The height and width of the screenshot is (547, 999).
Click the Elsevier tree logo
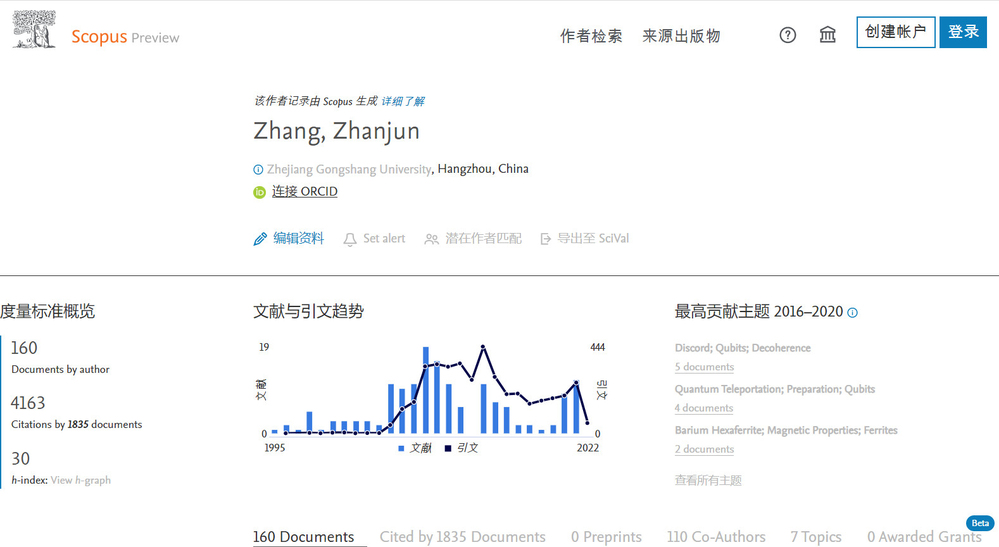(34, 30)
